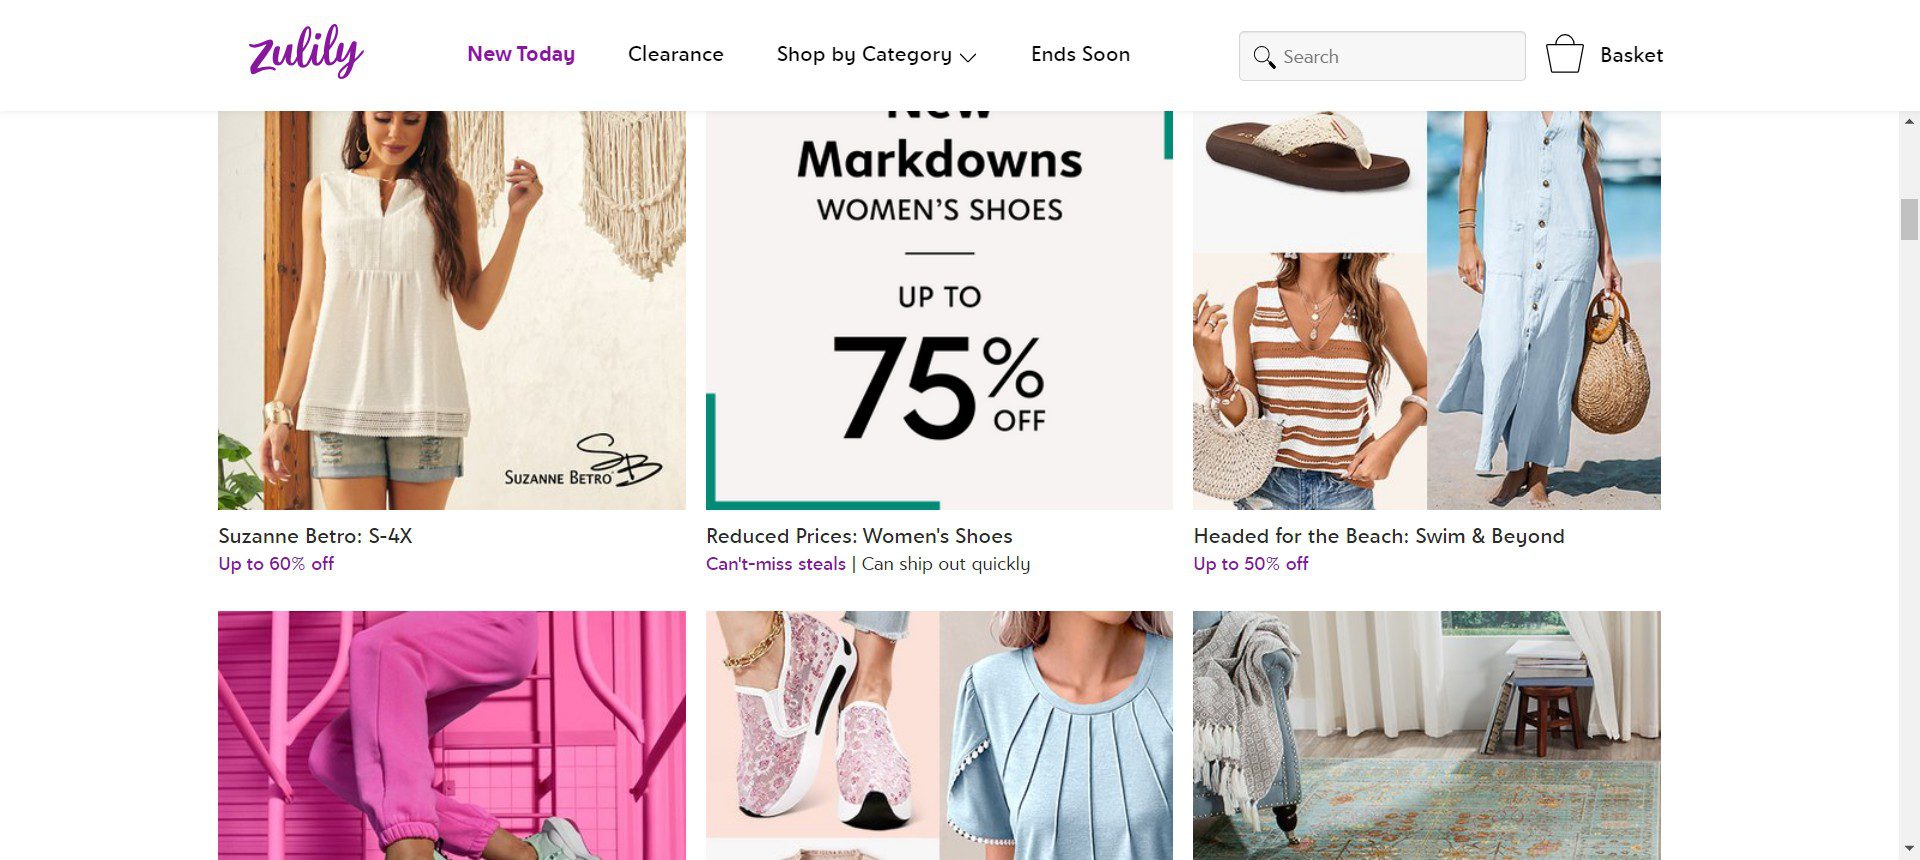Open the rug and home decor image
This screenshot has height=860, width=1920.
1426,735
